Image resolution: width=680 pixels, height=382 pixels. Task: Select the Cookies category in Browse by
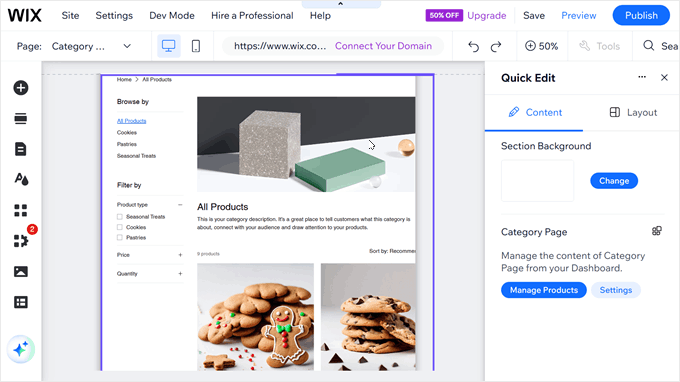coord(127,133)
